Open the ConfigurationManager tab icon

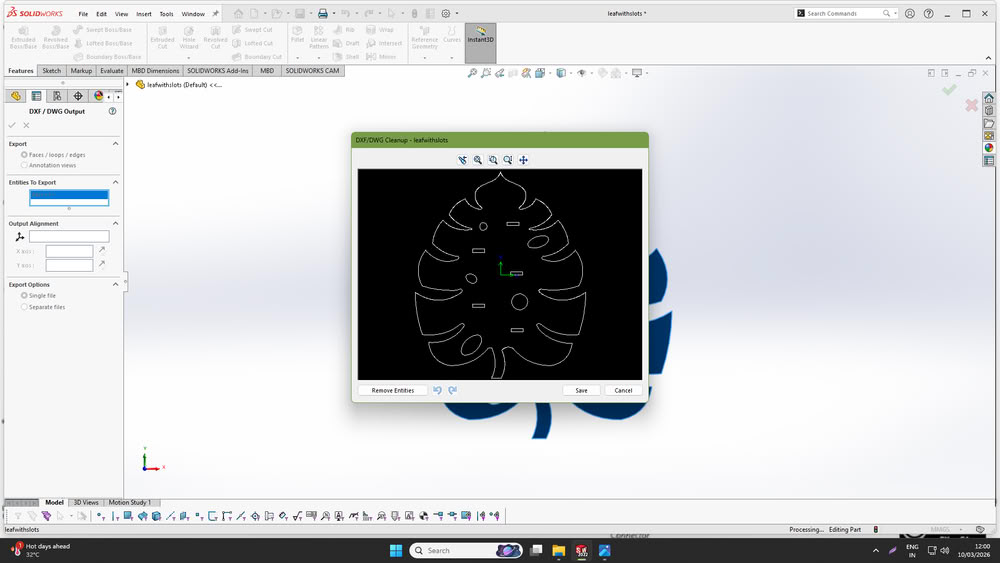pyautogui.click(x=57, y=96)
